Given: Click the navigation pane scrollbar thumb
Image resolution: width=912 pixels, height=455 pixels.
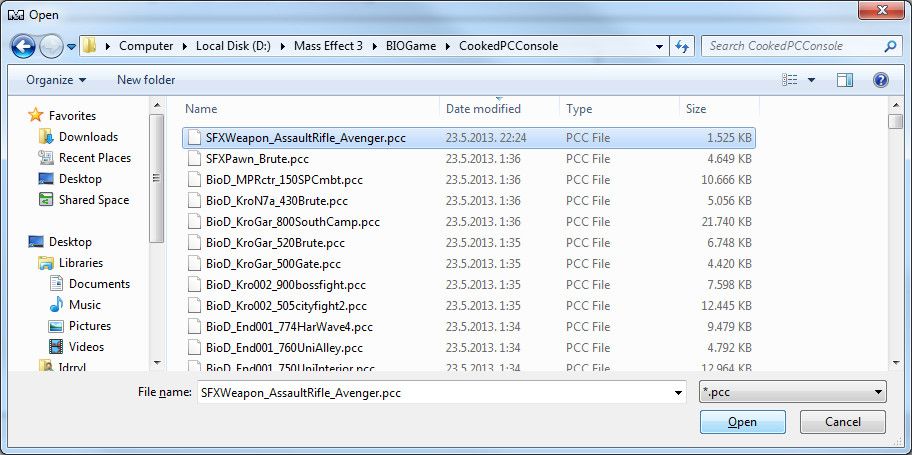Looking at the screenshot, I should click(156, 178).
